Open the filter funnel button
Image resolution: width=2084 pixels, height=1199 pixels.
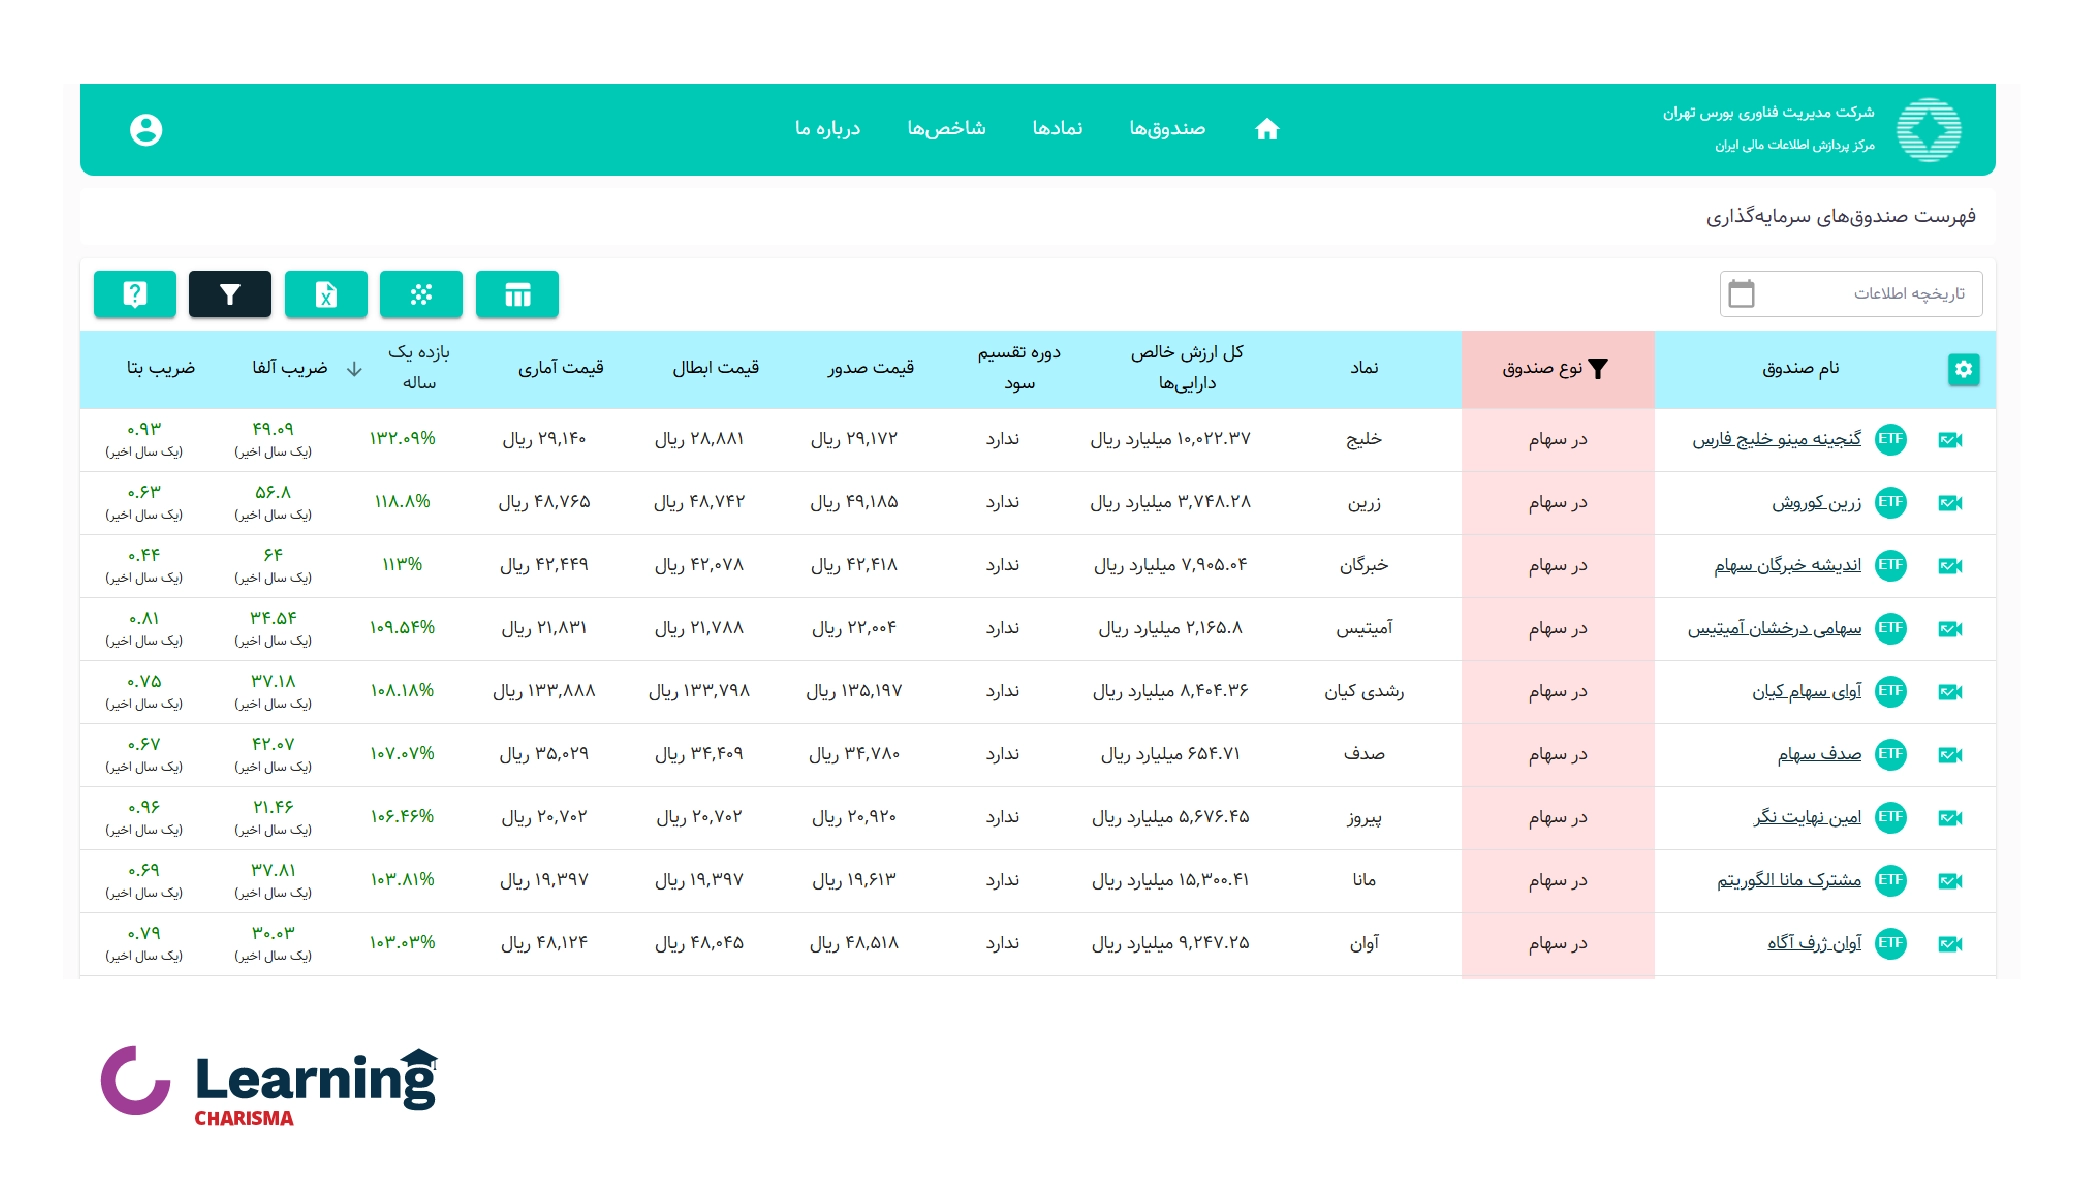click(230, 294)
